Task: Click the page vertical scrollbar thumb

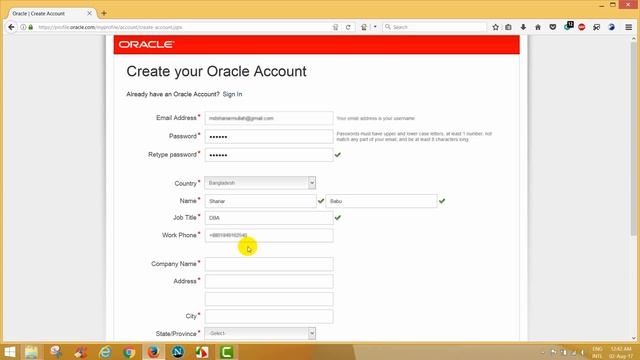Action: pyautogui.click(x=634, y=139)
